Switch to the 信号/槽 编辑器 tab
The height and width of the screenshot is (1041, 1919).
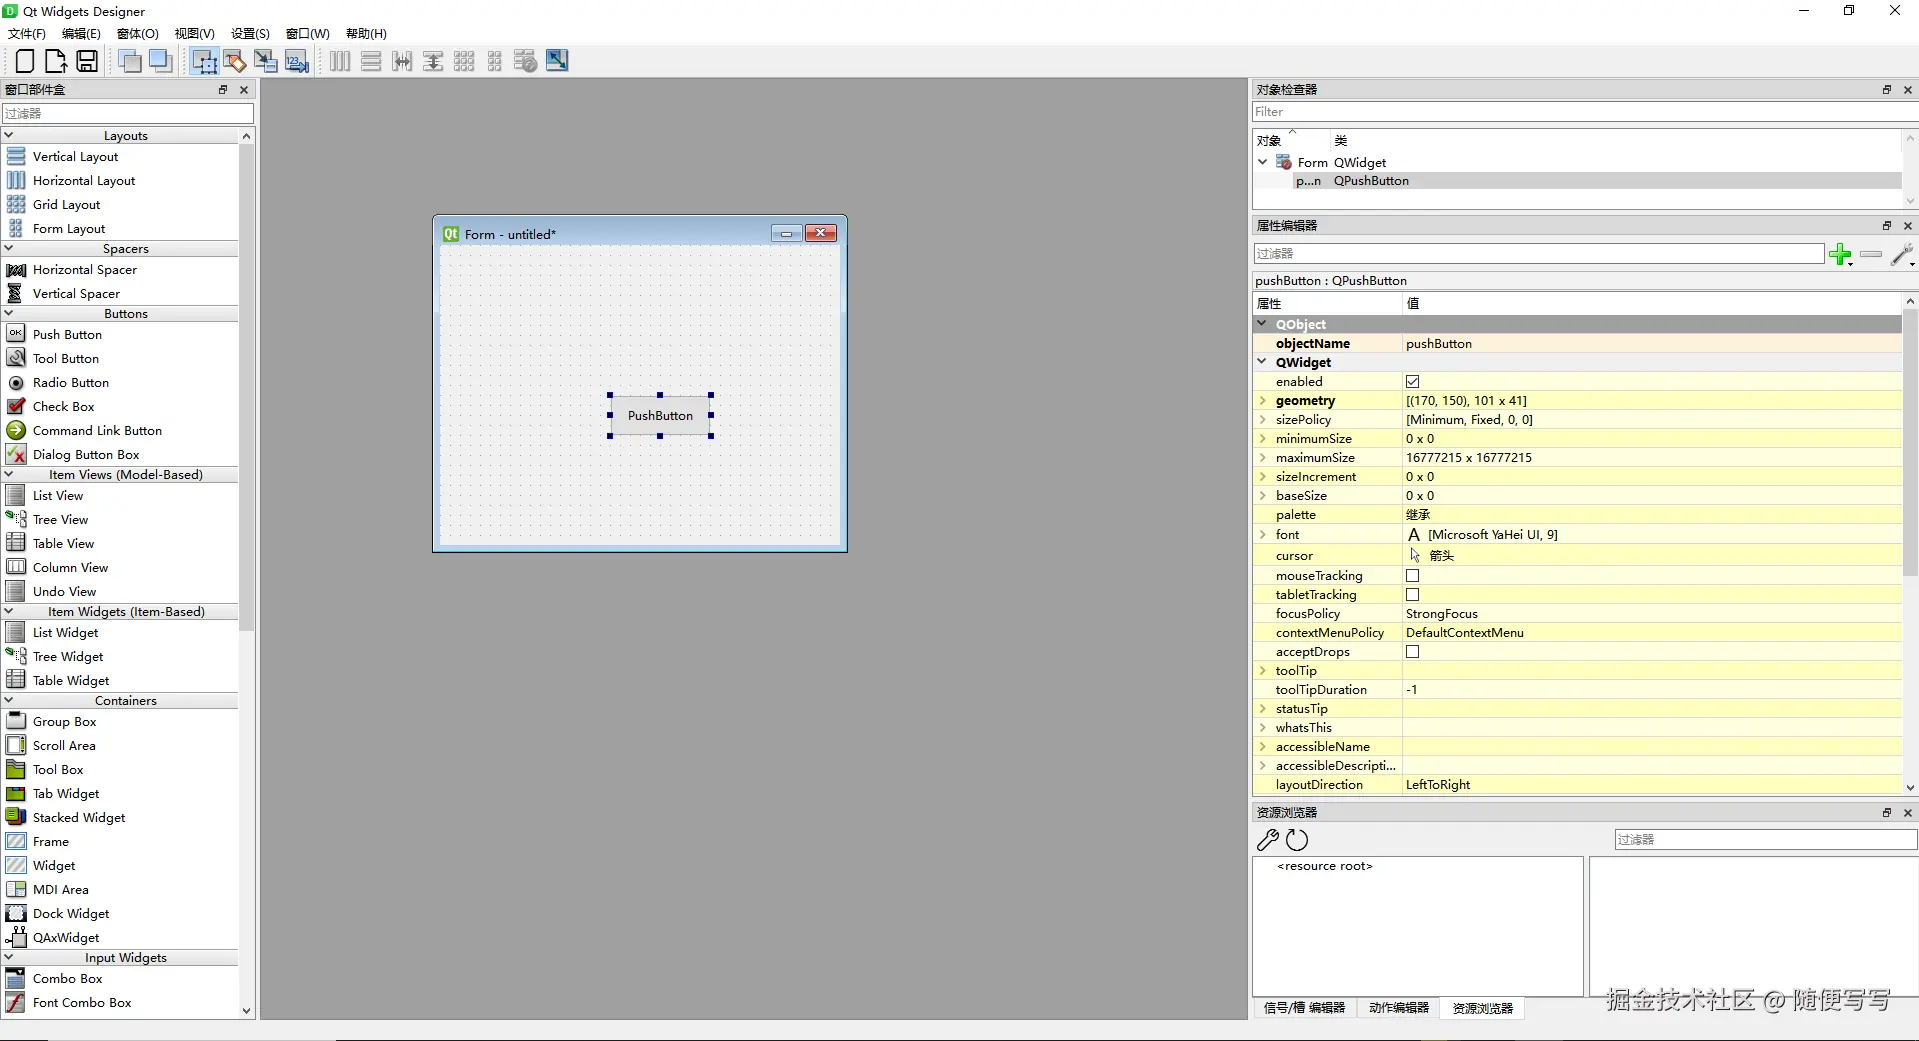(x=1305, y=1008)
